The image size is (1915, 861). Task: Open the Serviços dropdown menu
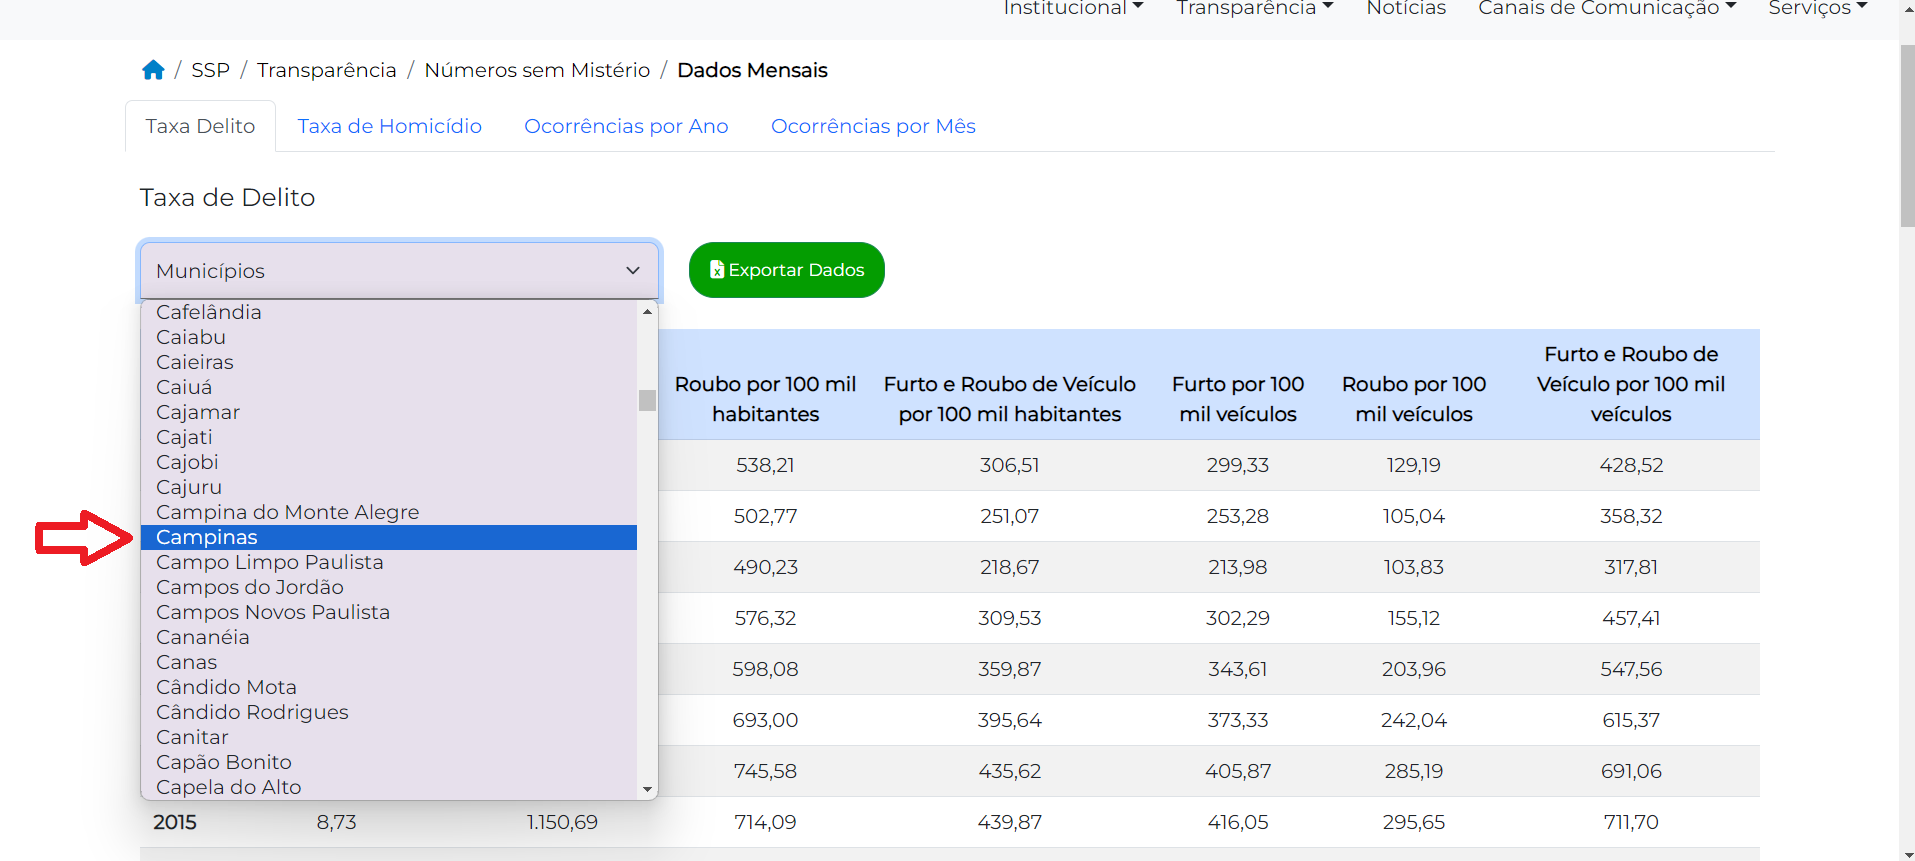point(1817,9)
